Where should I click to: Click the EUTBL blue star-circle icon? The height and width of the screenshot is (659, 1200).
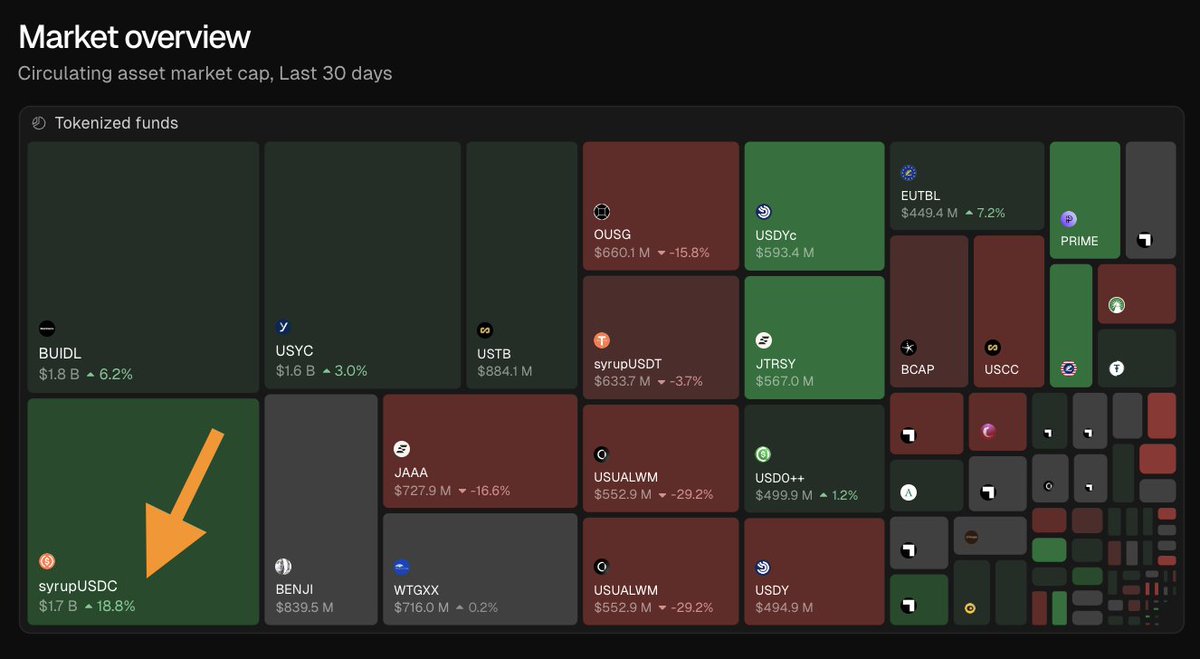click(x=909, y=173)
